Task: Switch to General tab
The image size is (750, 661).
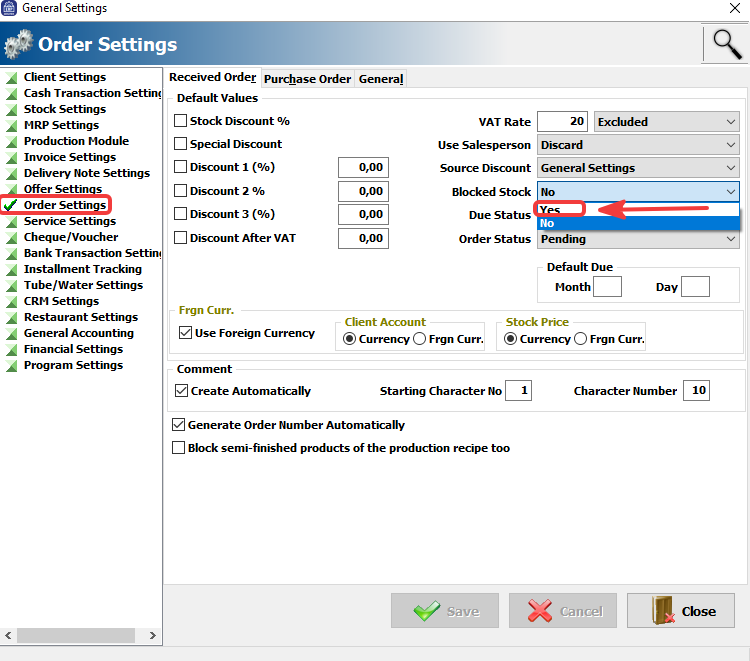Action: 381,79
